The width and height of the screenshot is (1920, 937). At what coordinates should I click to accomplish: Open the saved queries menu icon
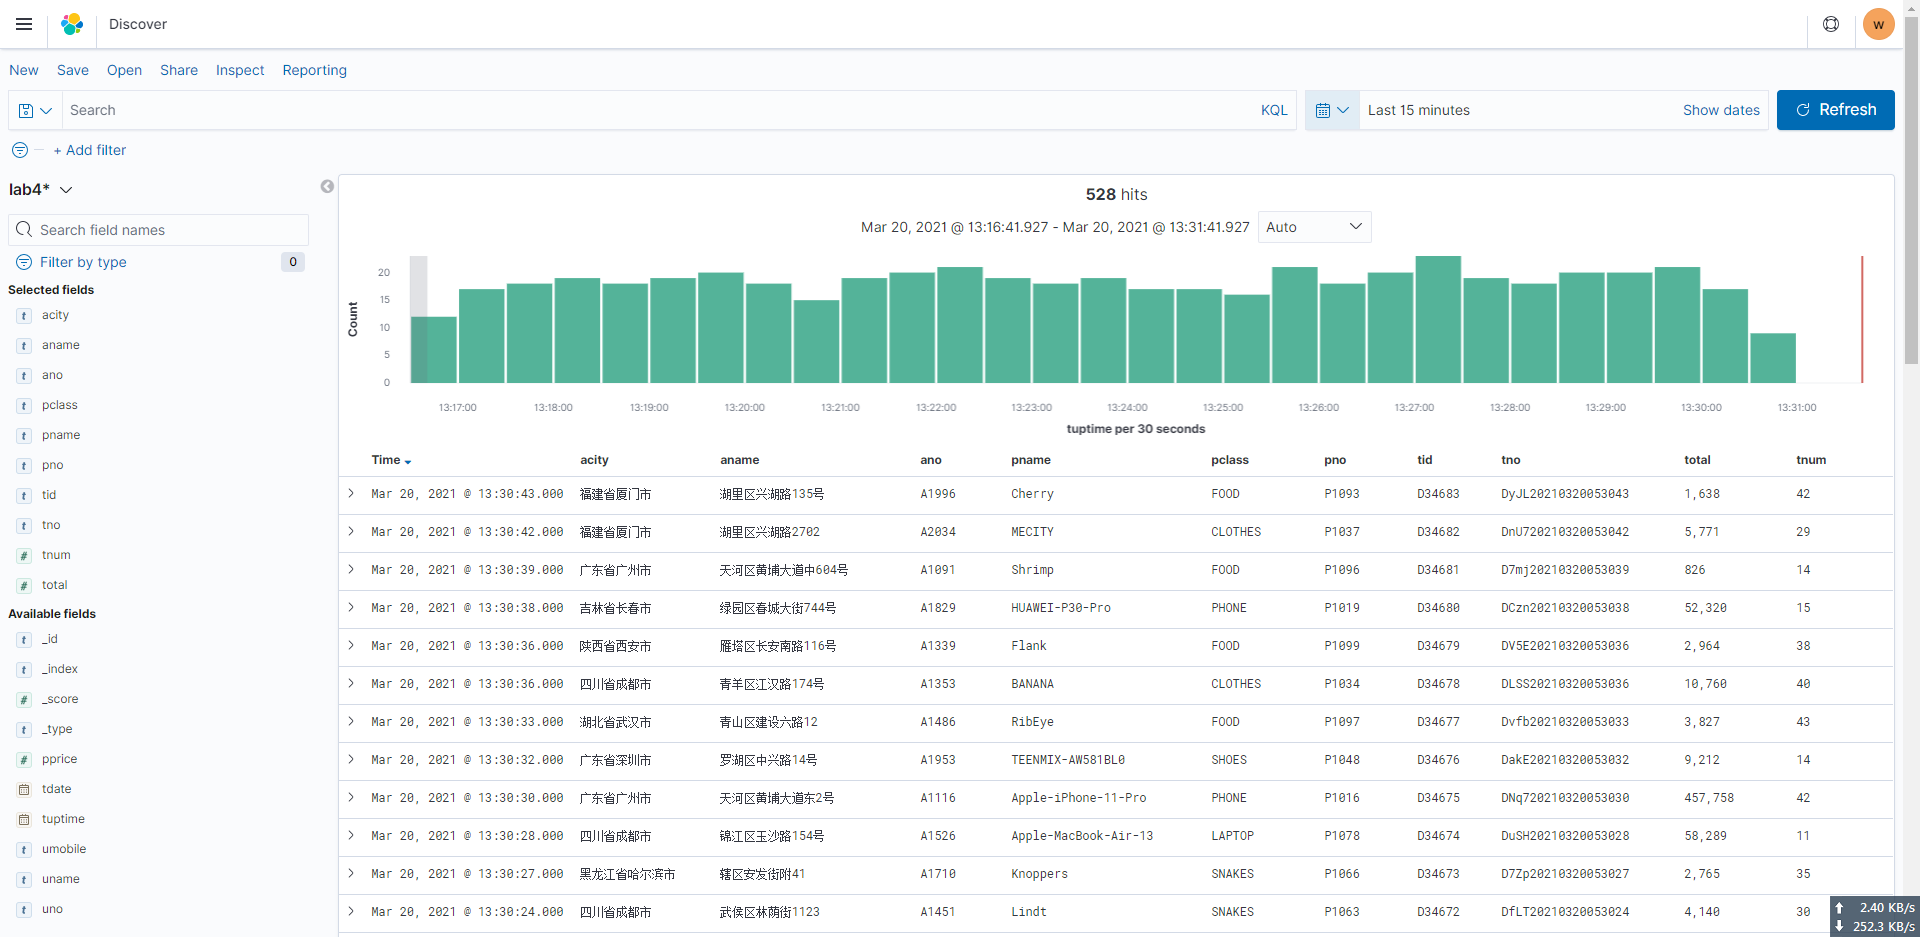click(35, 110)
